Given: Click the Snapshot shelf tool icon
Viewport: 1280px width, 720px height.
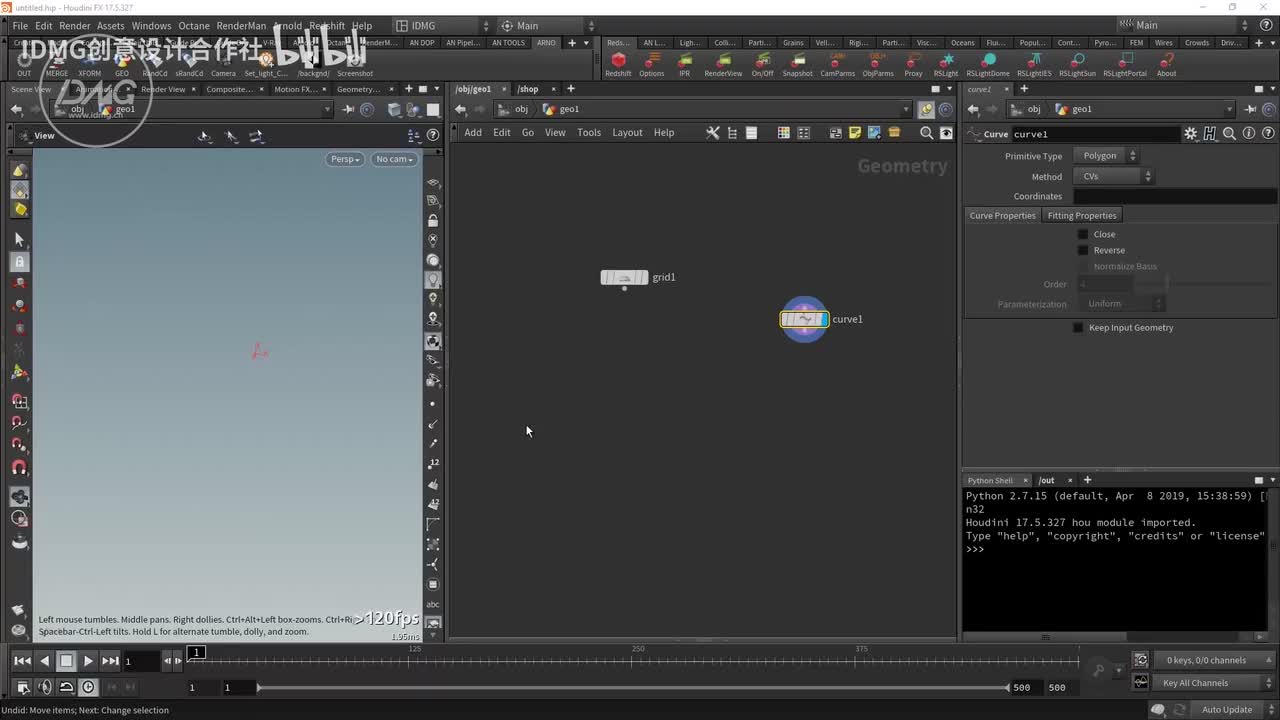Looking at the screenshot, I should coord(797,61).
